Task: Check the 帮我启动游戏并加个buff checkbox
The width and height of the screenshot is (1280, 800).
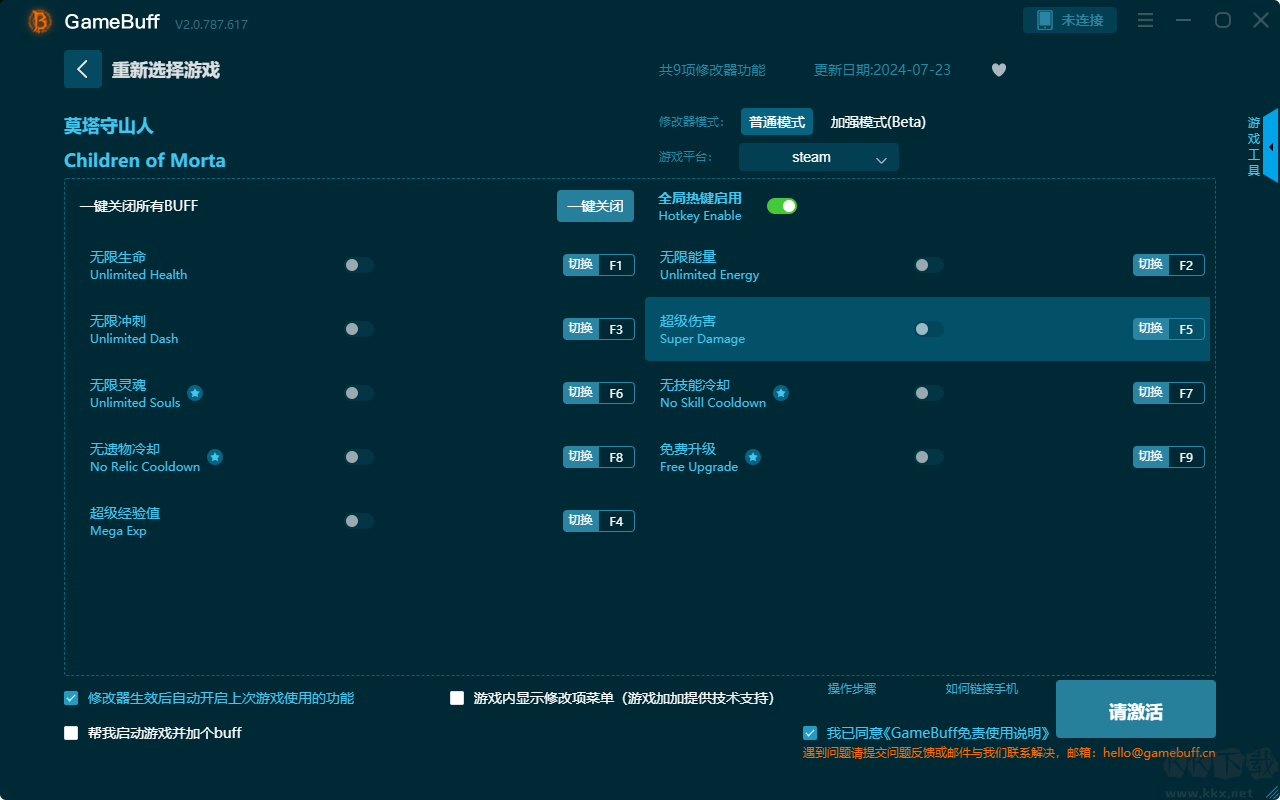Action: (x=71, y=733)
